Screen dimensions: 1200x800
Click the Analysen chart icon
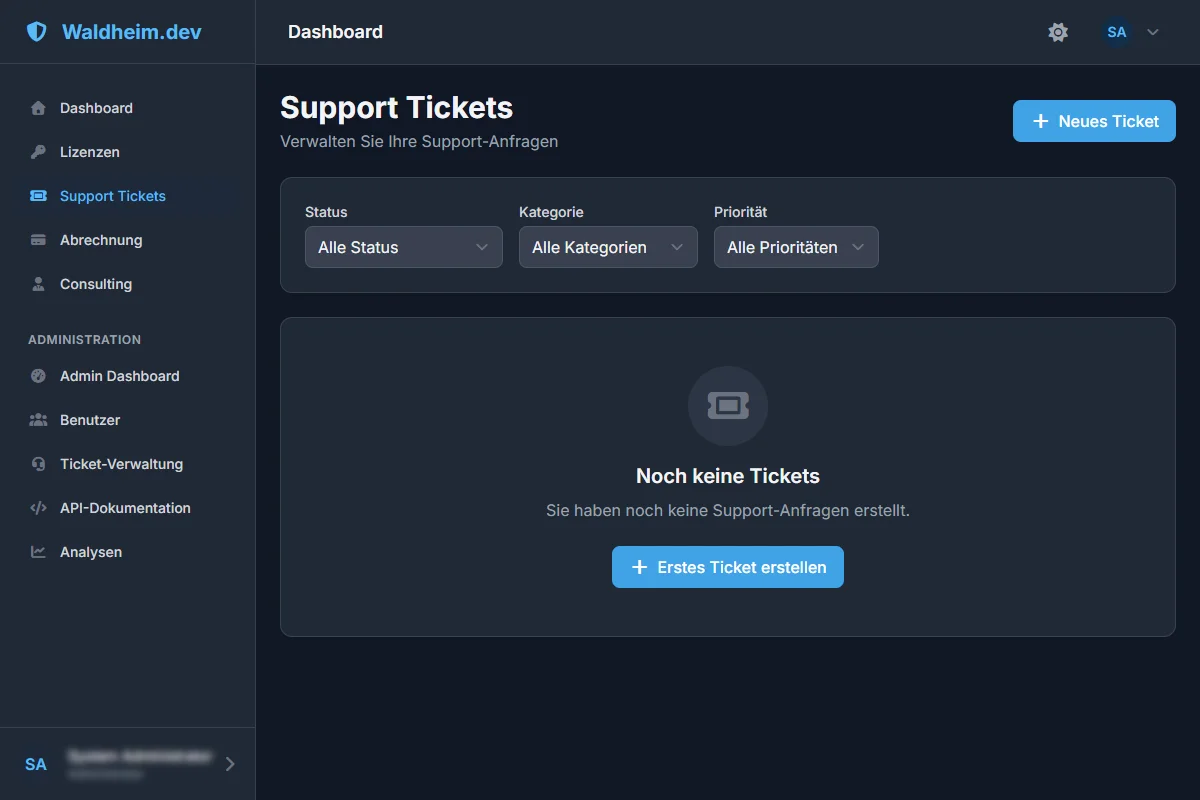[38, 552]
